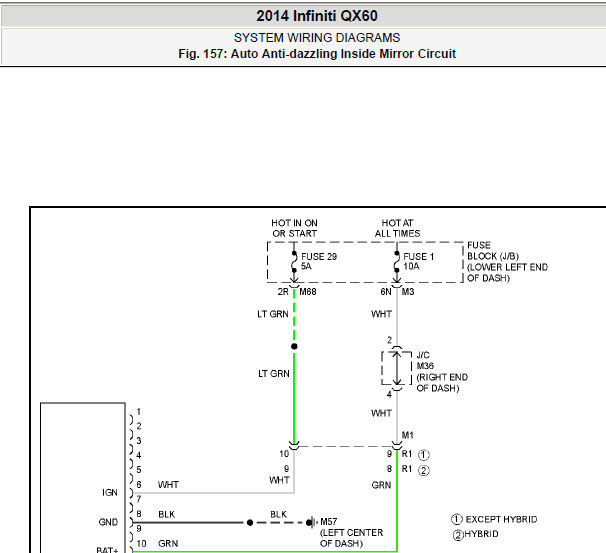The width and height of the screenshot is (606, 553).
Task: Click the 'FUSE 1 10A' label
Action: pos(419,262)
